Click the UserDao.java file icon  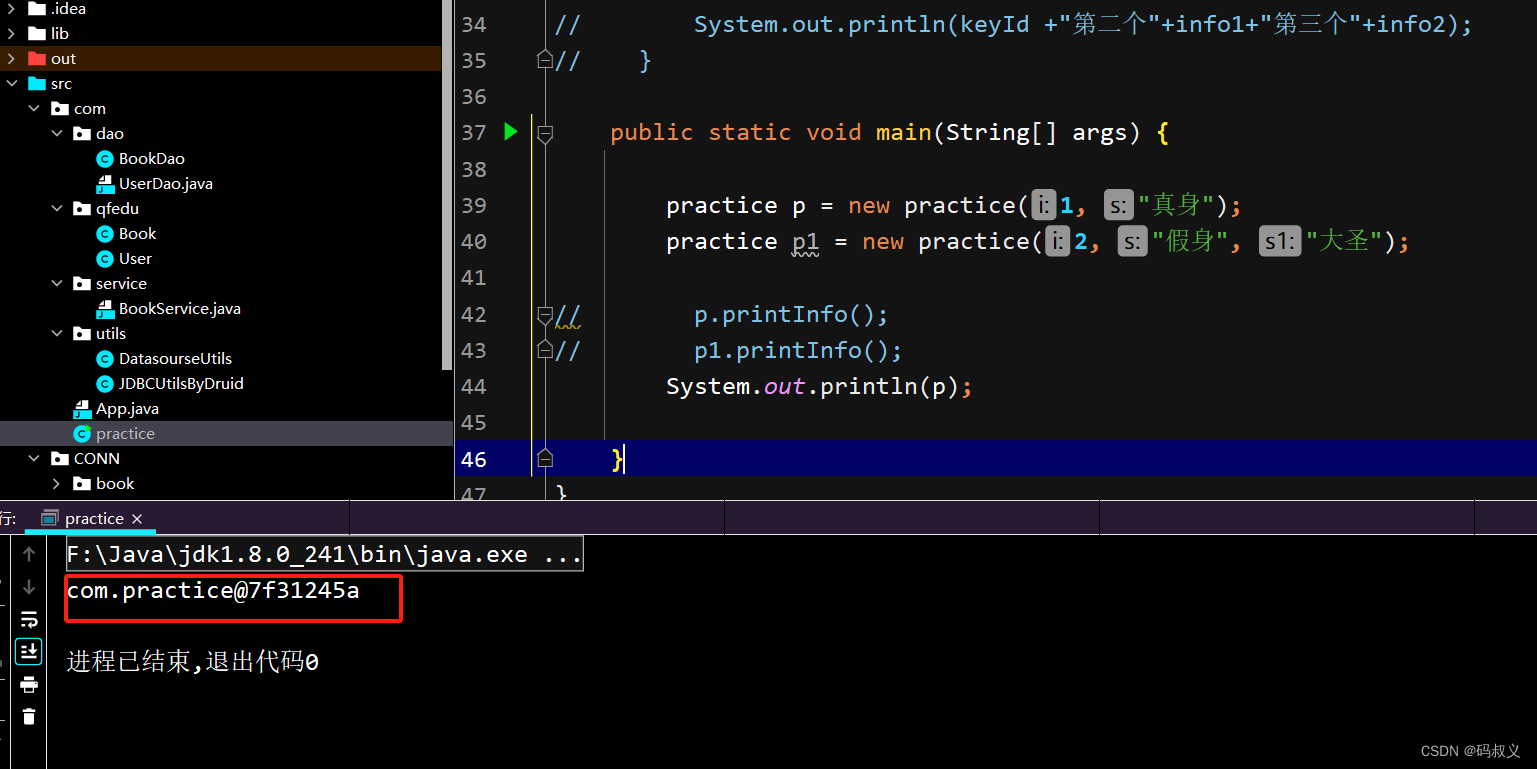[x=105, y=184]
